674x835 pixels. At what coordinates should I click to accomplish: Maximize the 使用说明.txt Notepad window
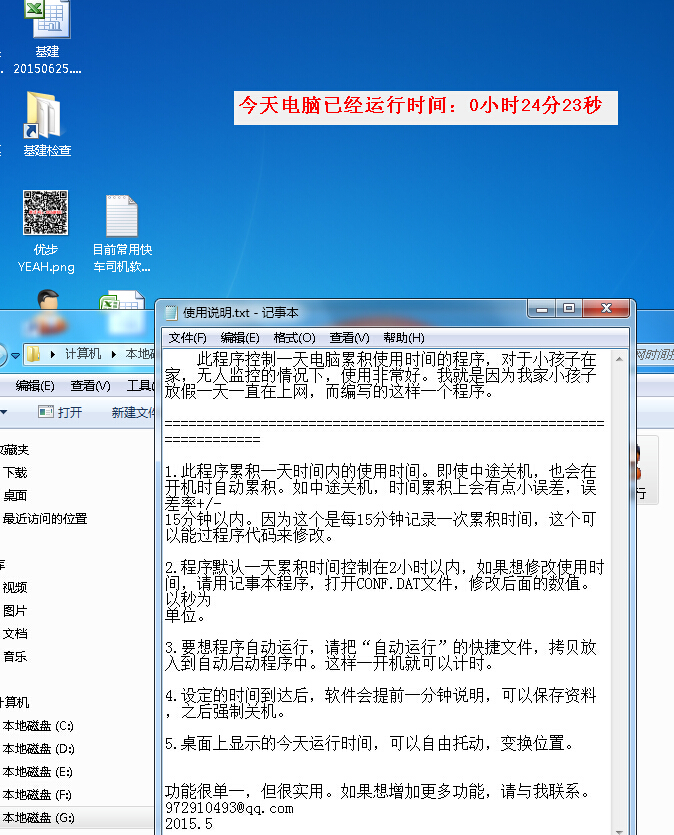(x=569, y=308)
